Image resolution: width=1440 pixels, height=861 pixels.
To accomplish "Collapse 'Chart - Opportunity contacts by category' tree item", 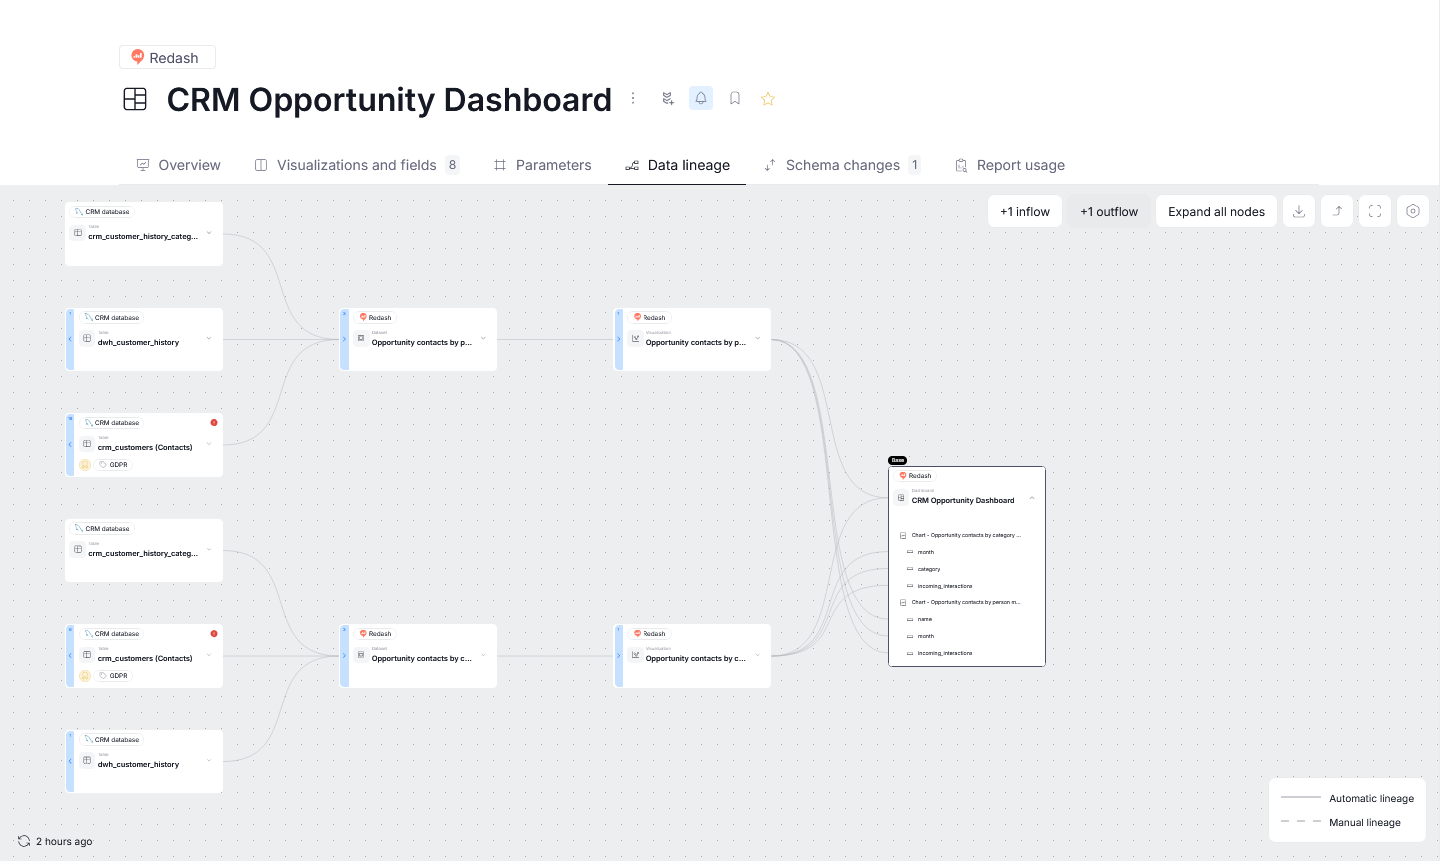I will tap(903, 535).
